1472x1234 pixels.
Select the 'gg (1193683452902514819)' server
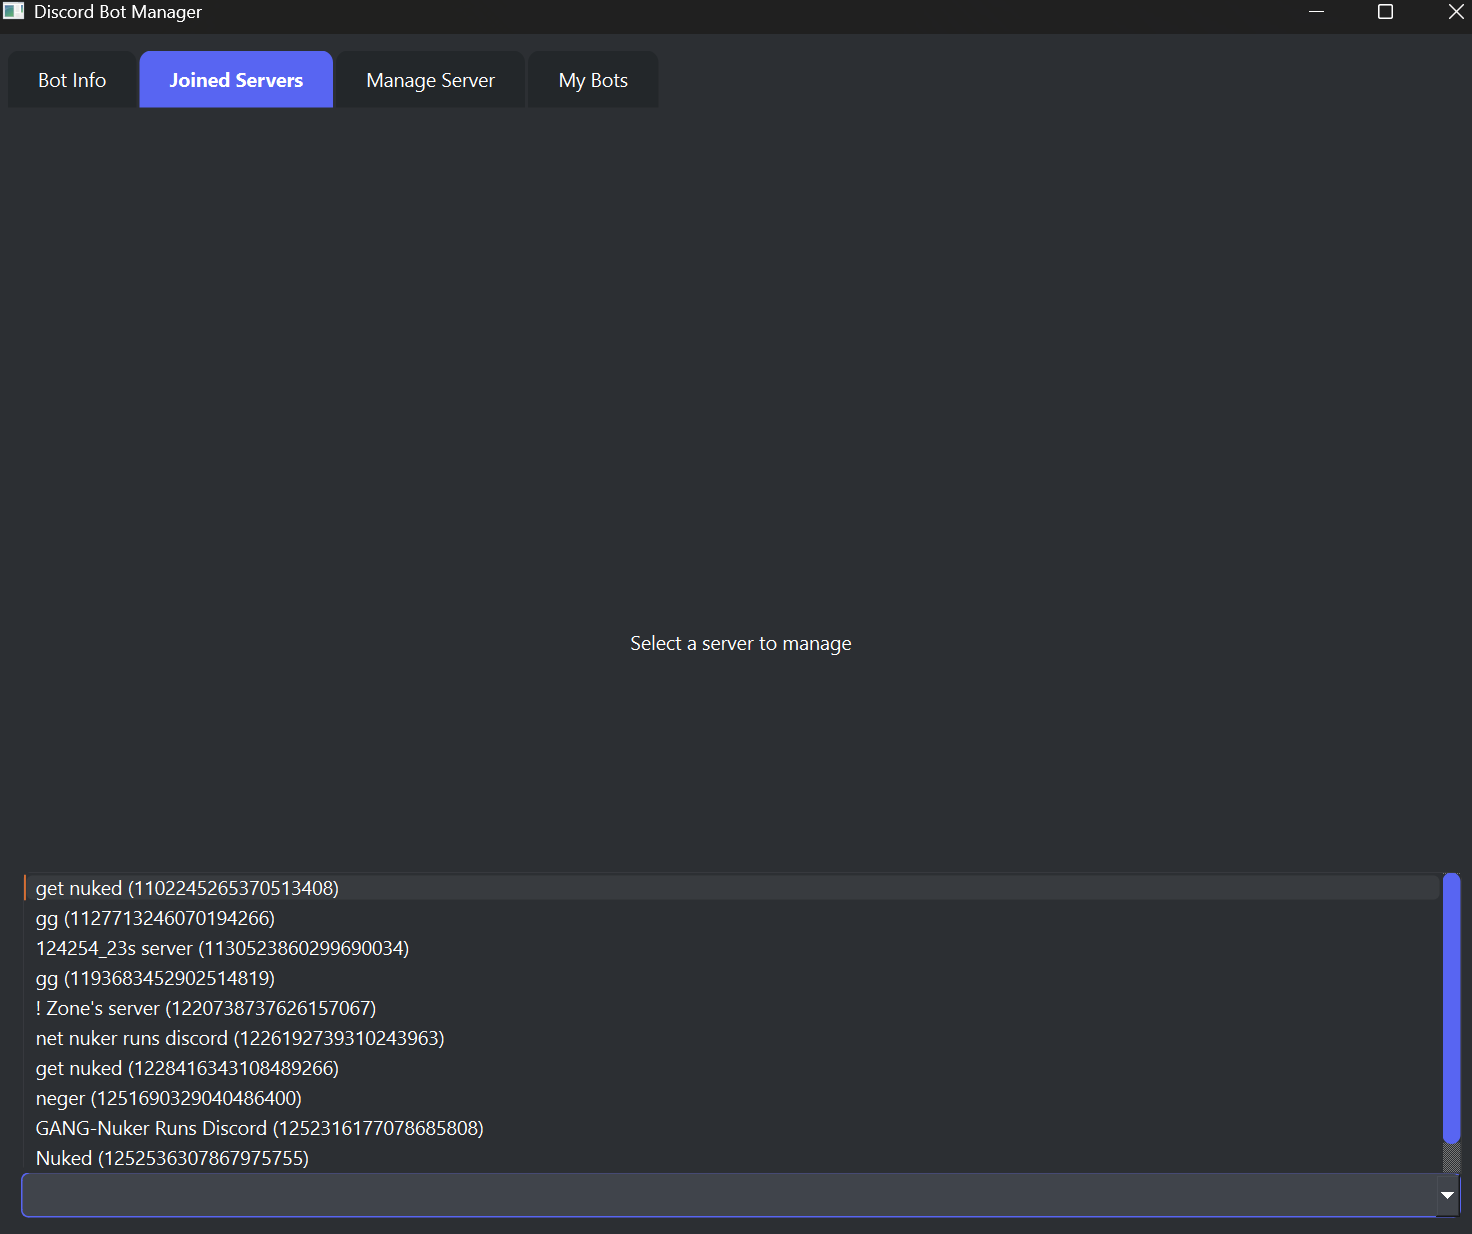(155, 977)
